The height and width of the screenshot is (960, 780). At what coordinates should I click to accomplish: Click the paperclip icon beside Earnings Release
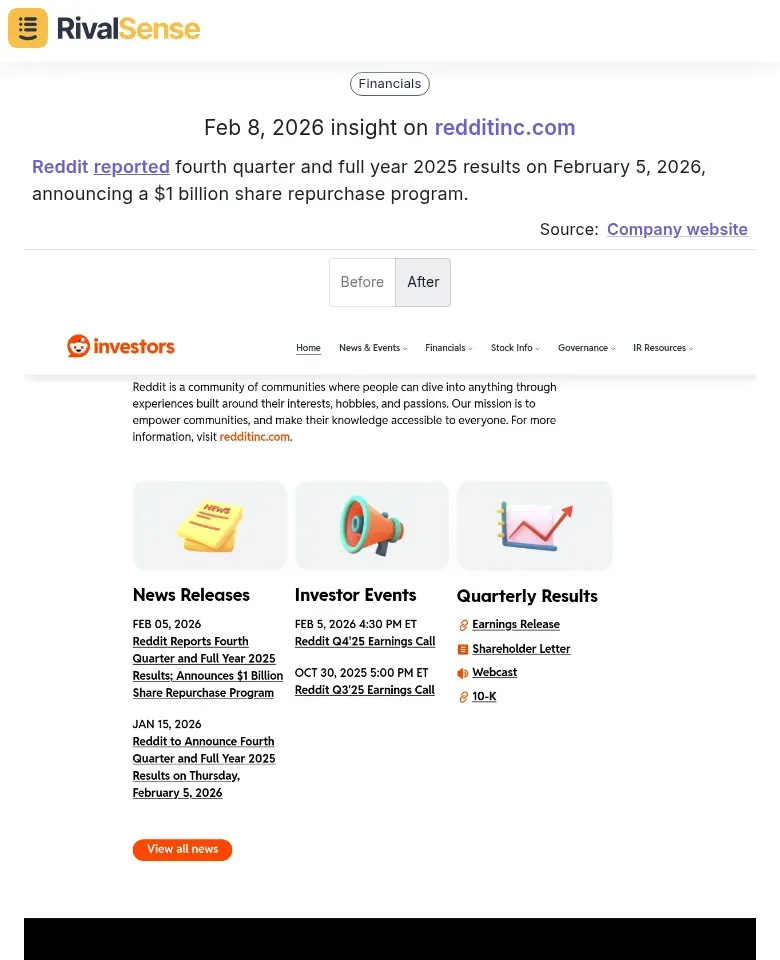click(462, 624)
